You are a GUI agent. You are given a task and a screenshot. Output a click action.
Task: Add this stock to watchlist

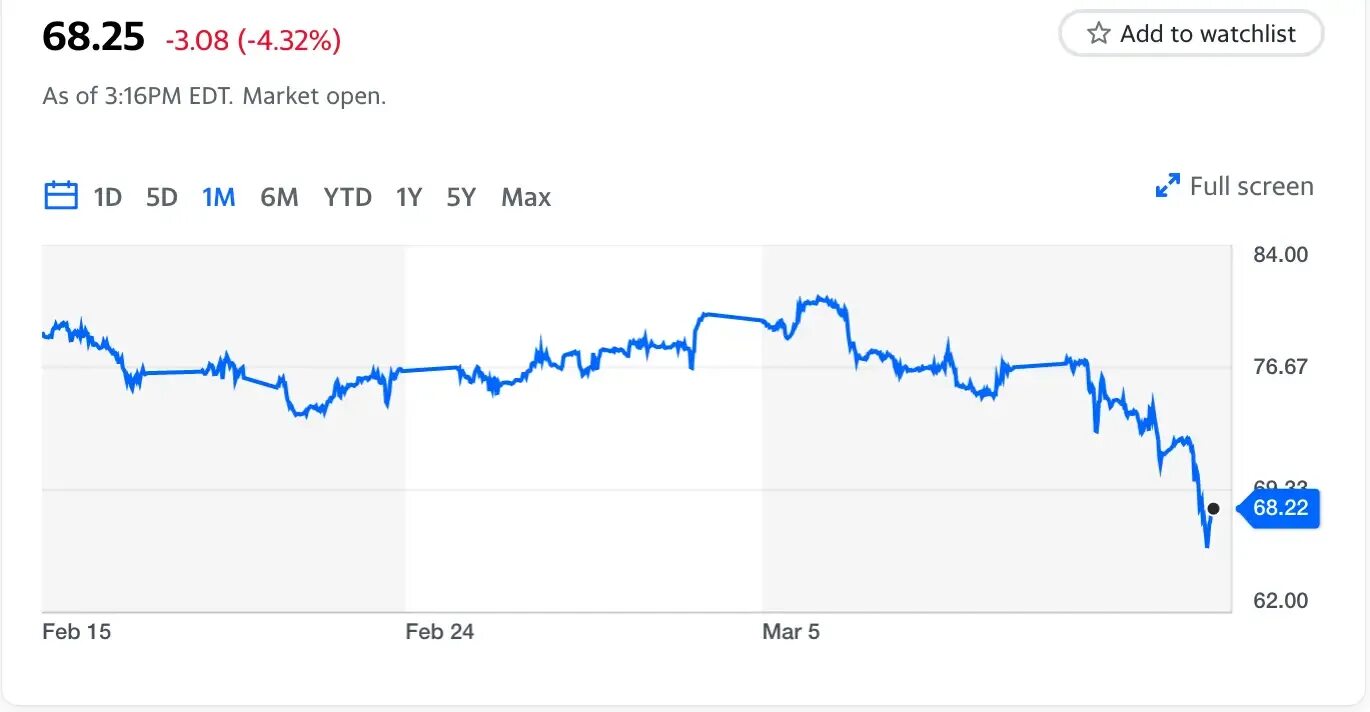point(1191,34)
